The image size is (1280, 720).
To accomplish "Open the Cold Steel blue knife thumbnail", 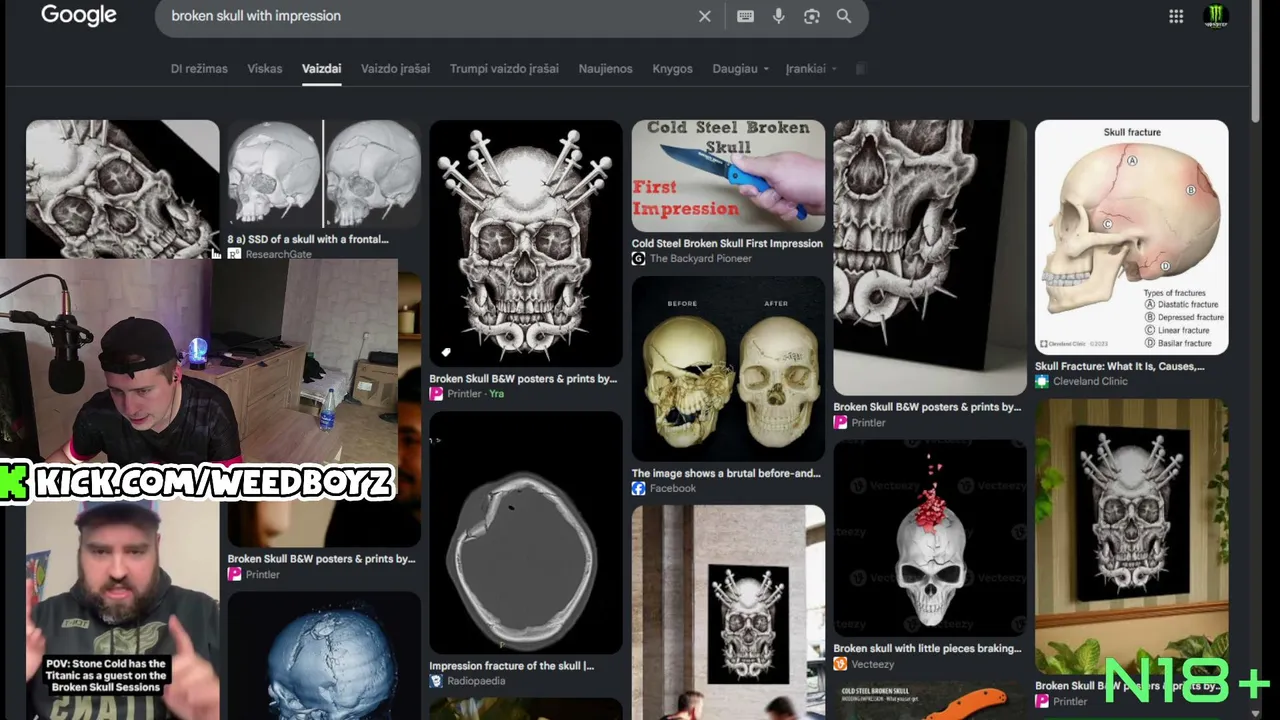I will tap(728, 176).
